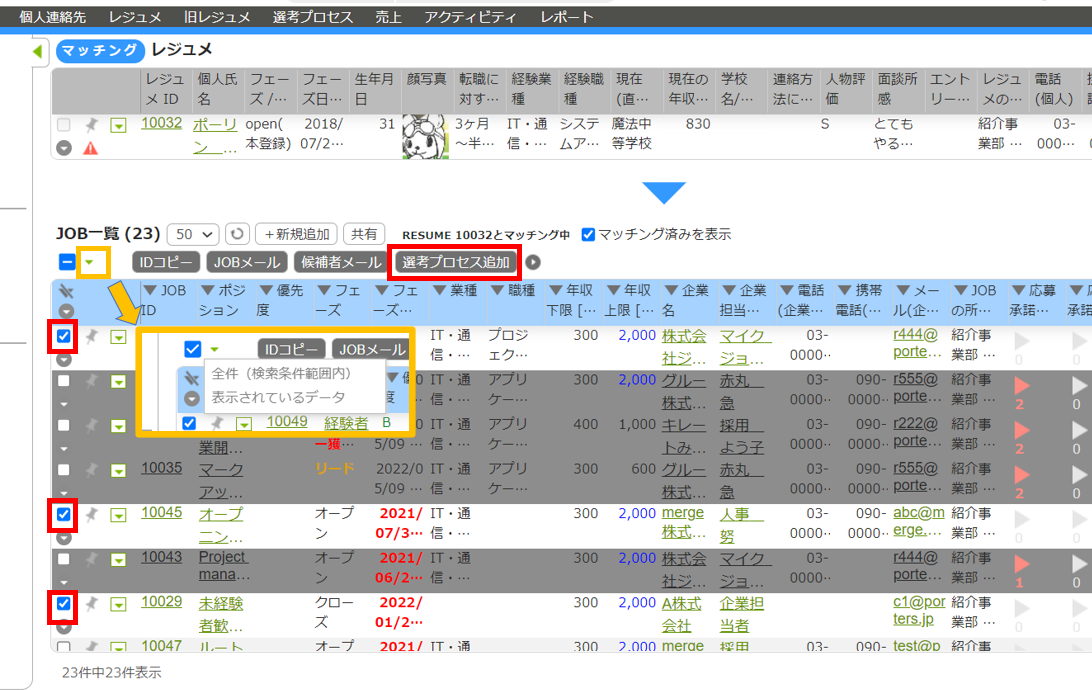Click the green collapse arrow at left edge
Viewport: 1092px width, 690px height.
tap(38, 51)
